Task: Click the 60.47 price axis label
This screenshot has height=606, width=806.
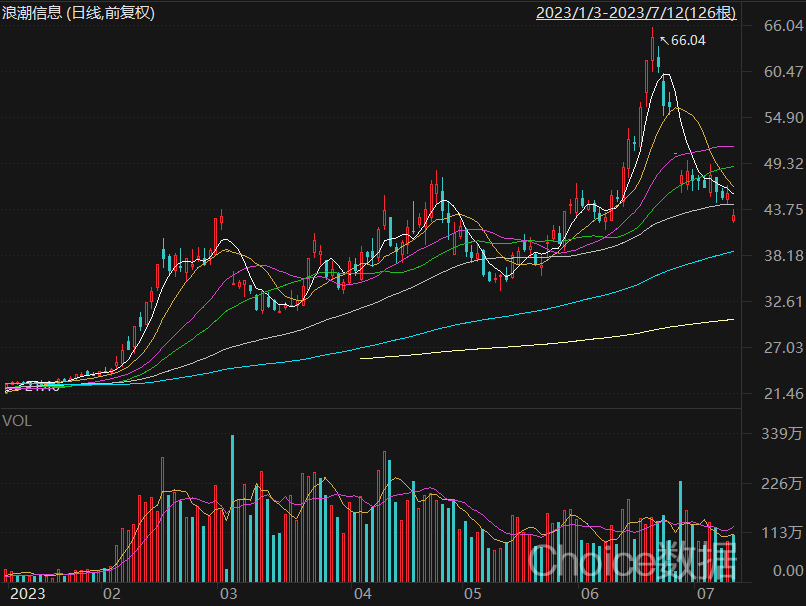Action: tap(783, 71)
